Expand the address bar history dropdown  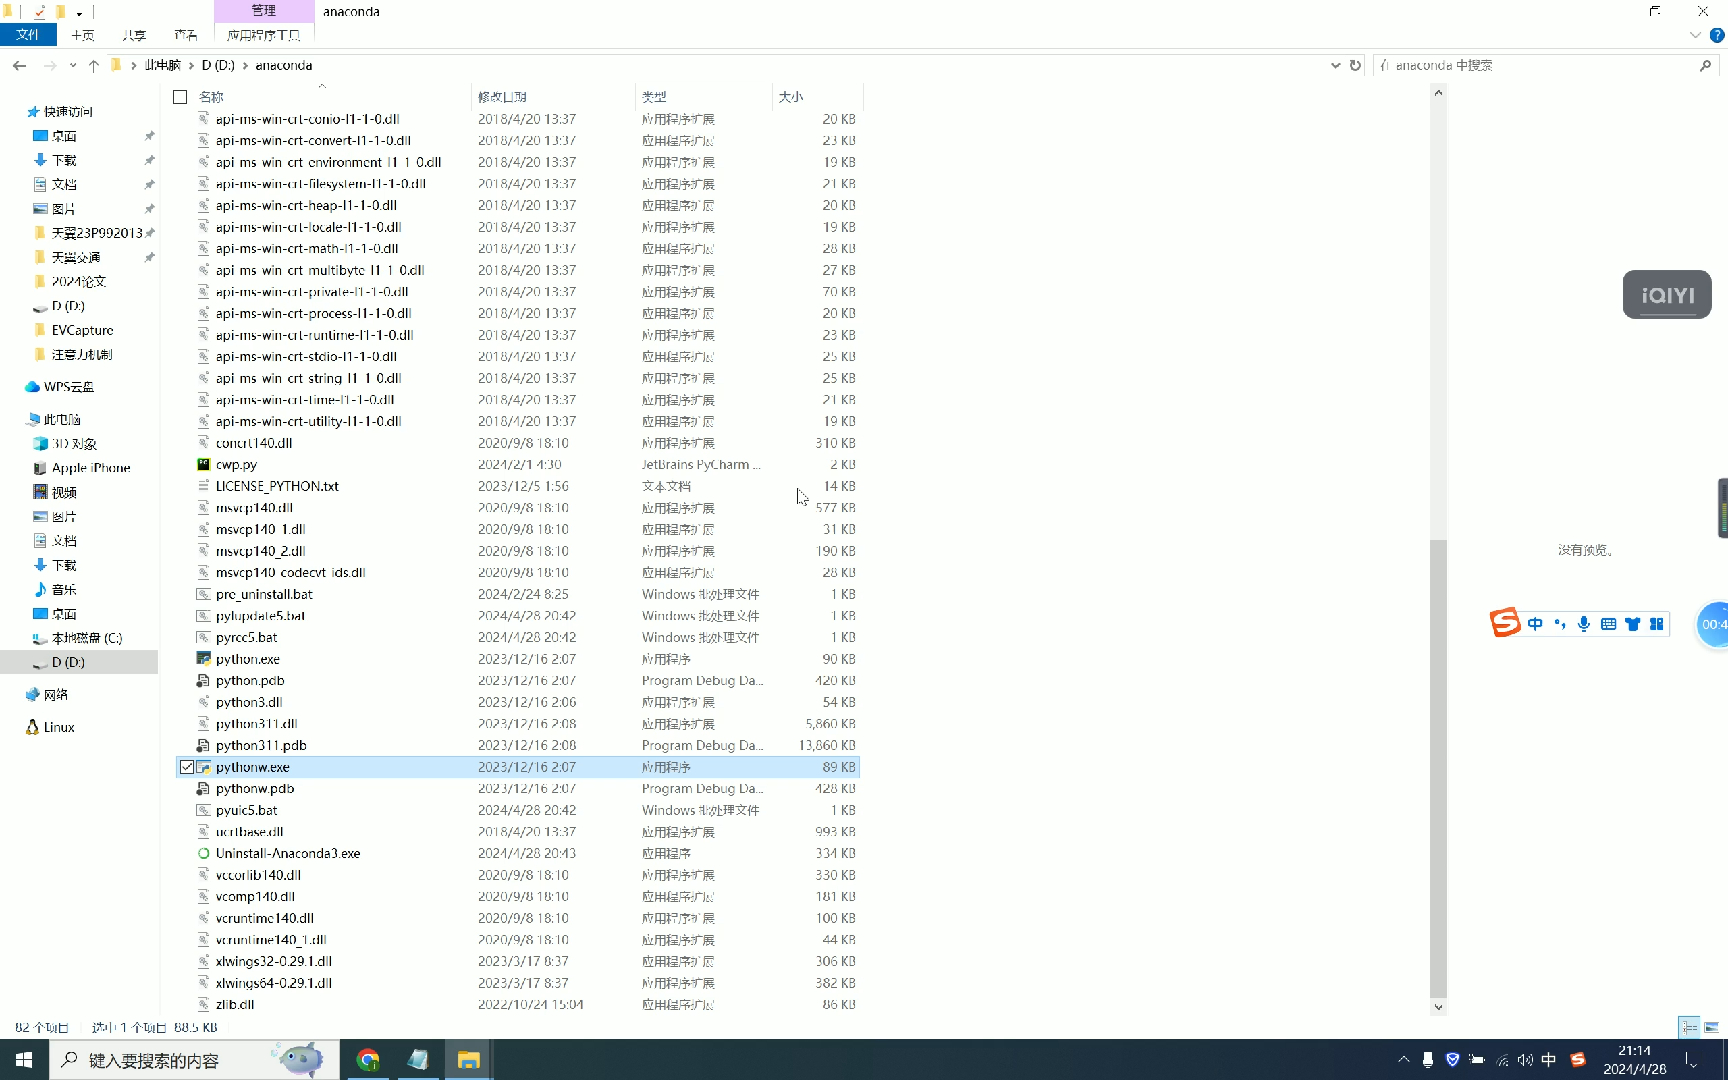click(1335, 66)
